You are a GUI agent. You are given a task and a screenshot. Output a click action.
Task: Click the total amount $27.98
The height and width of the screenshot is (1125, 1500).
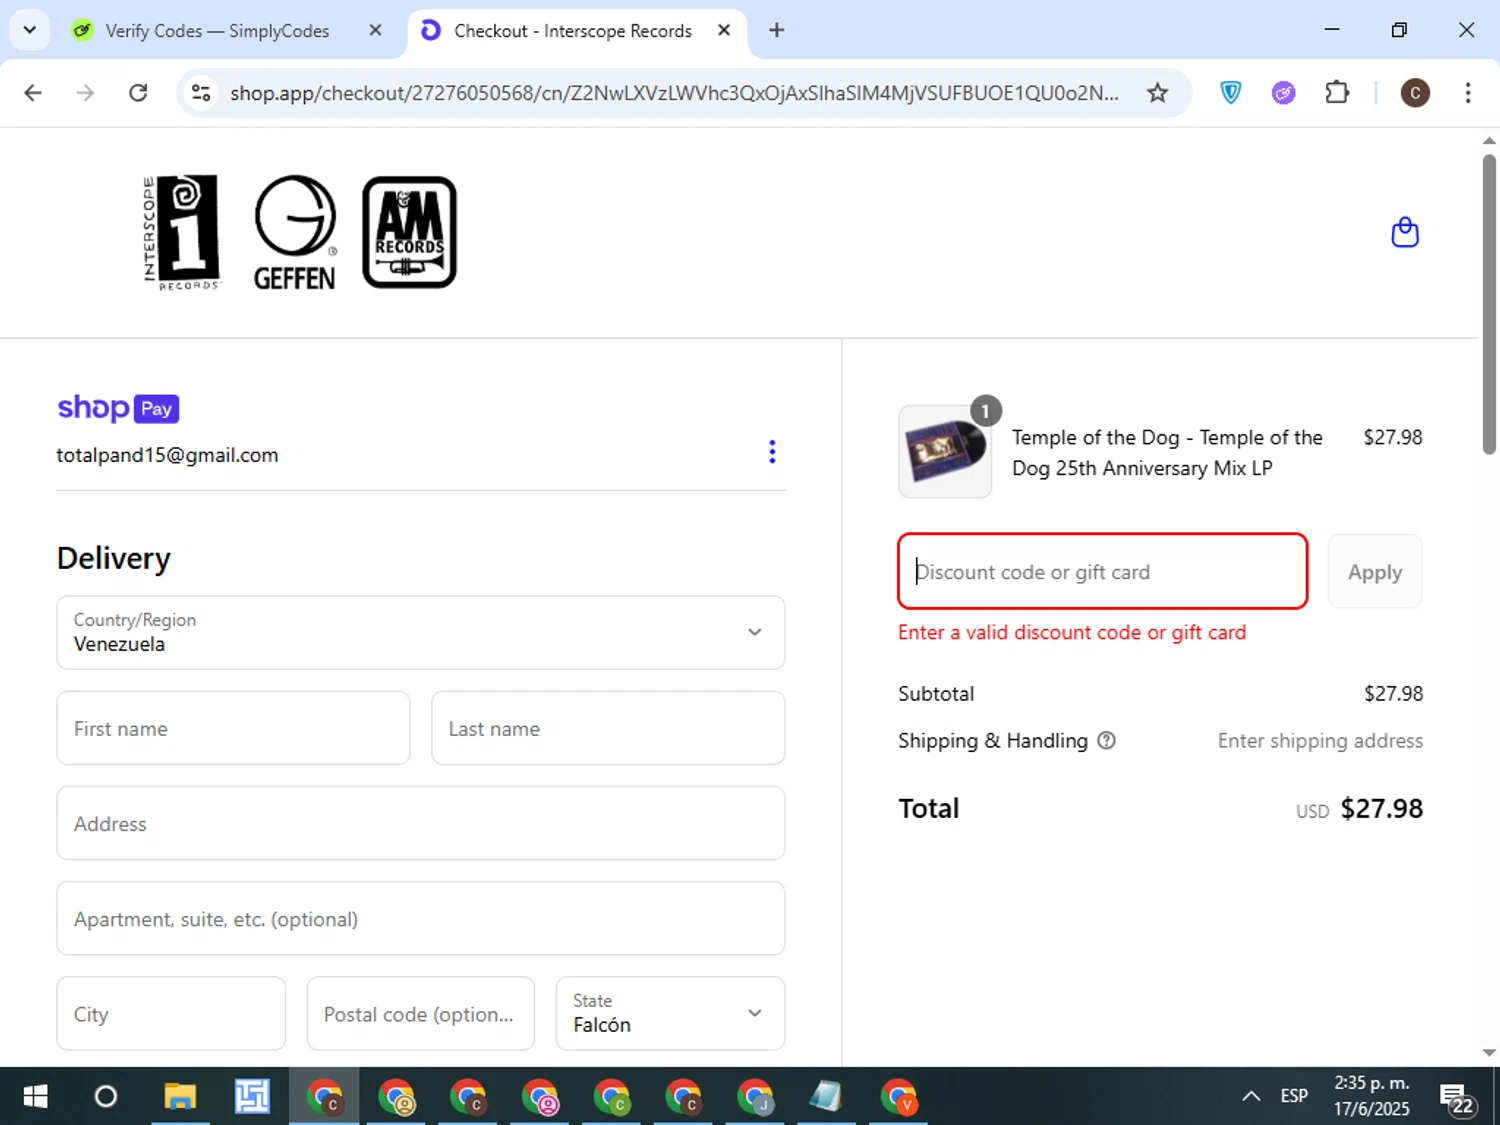1381,808
